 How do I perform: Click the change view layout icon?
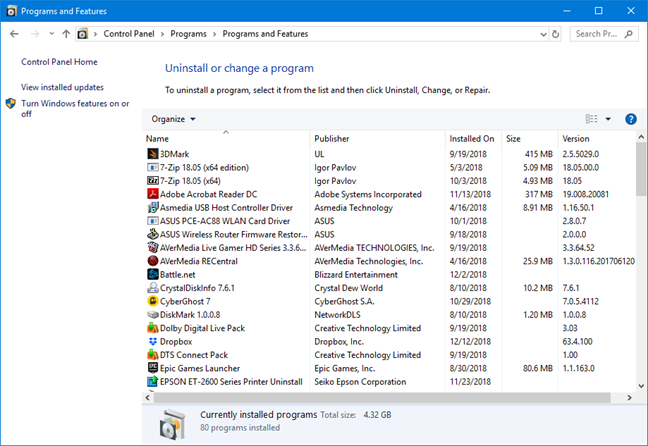[591, 119]
